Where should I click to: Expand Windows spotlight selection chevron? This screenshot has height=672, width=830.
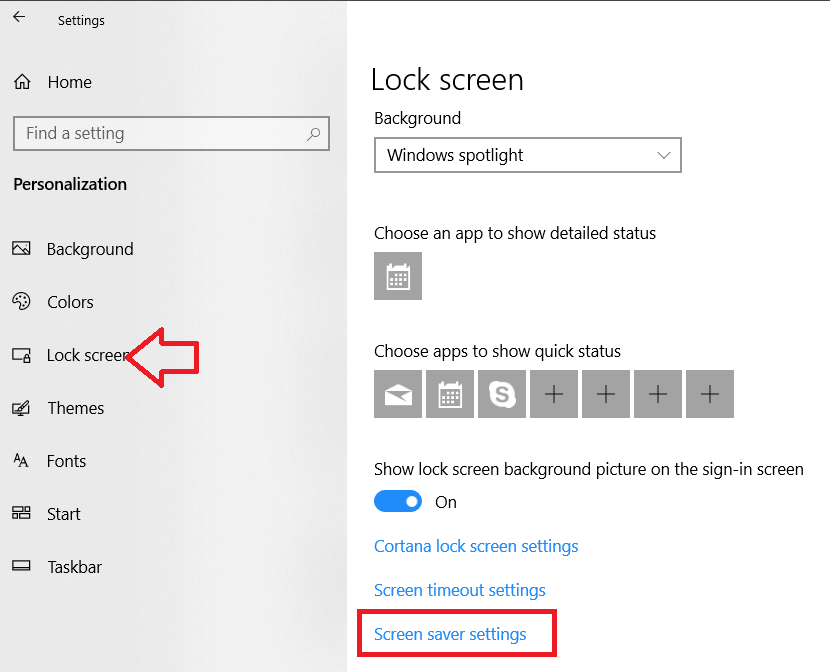(663, 155)
